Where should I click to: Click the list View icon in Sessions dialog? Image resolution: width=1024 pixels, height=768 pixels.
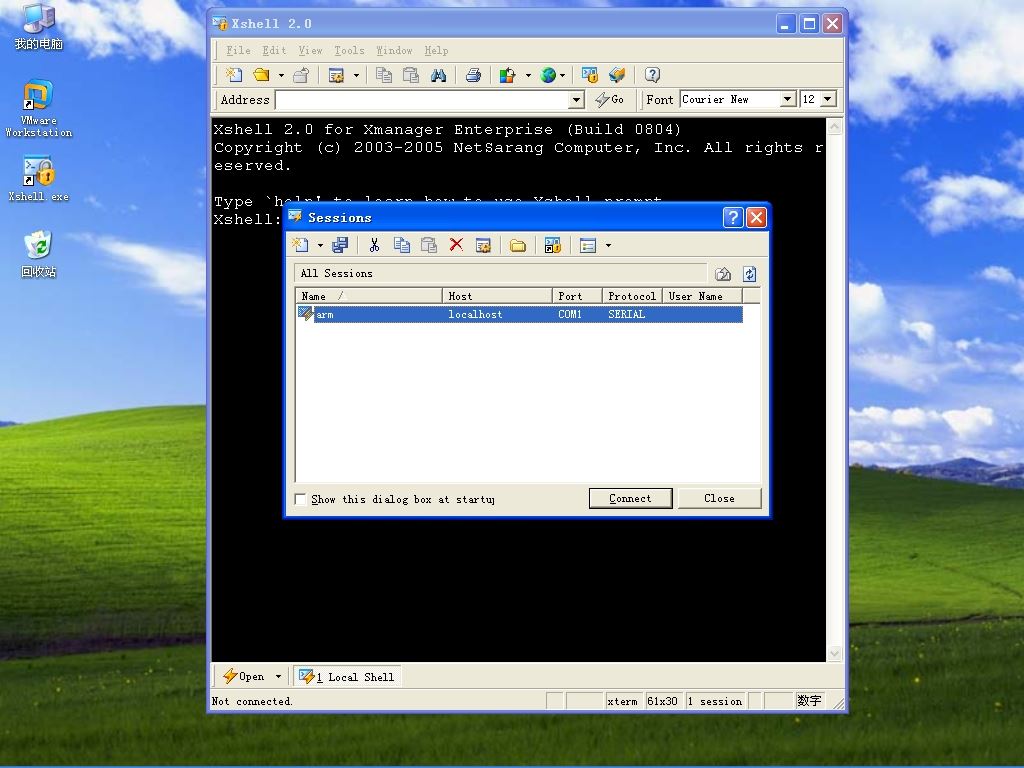(x=588, y=246)
